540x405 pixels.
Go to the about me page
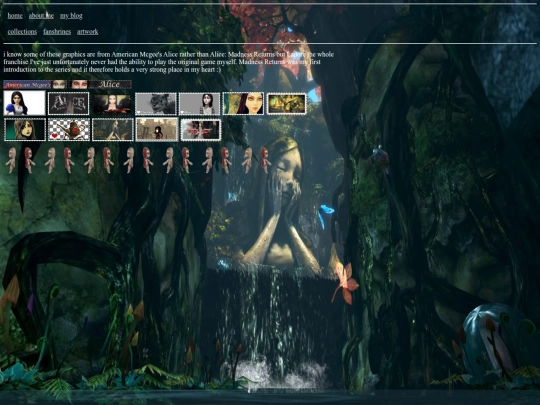[41, 16]
